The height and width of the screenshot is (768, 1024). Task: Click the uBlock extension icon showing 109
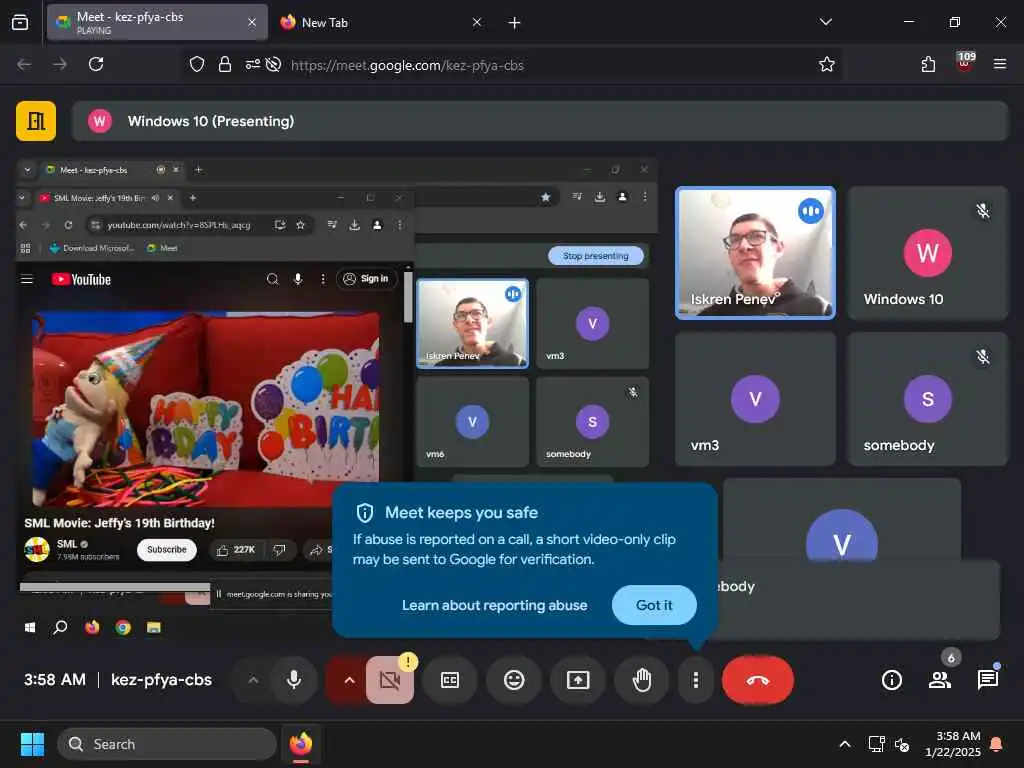965,63
